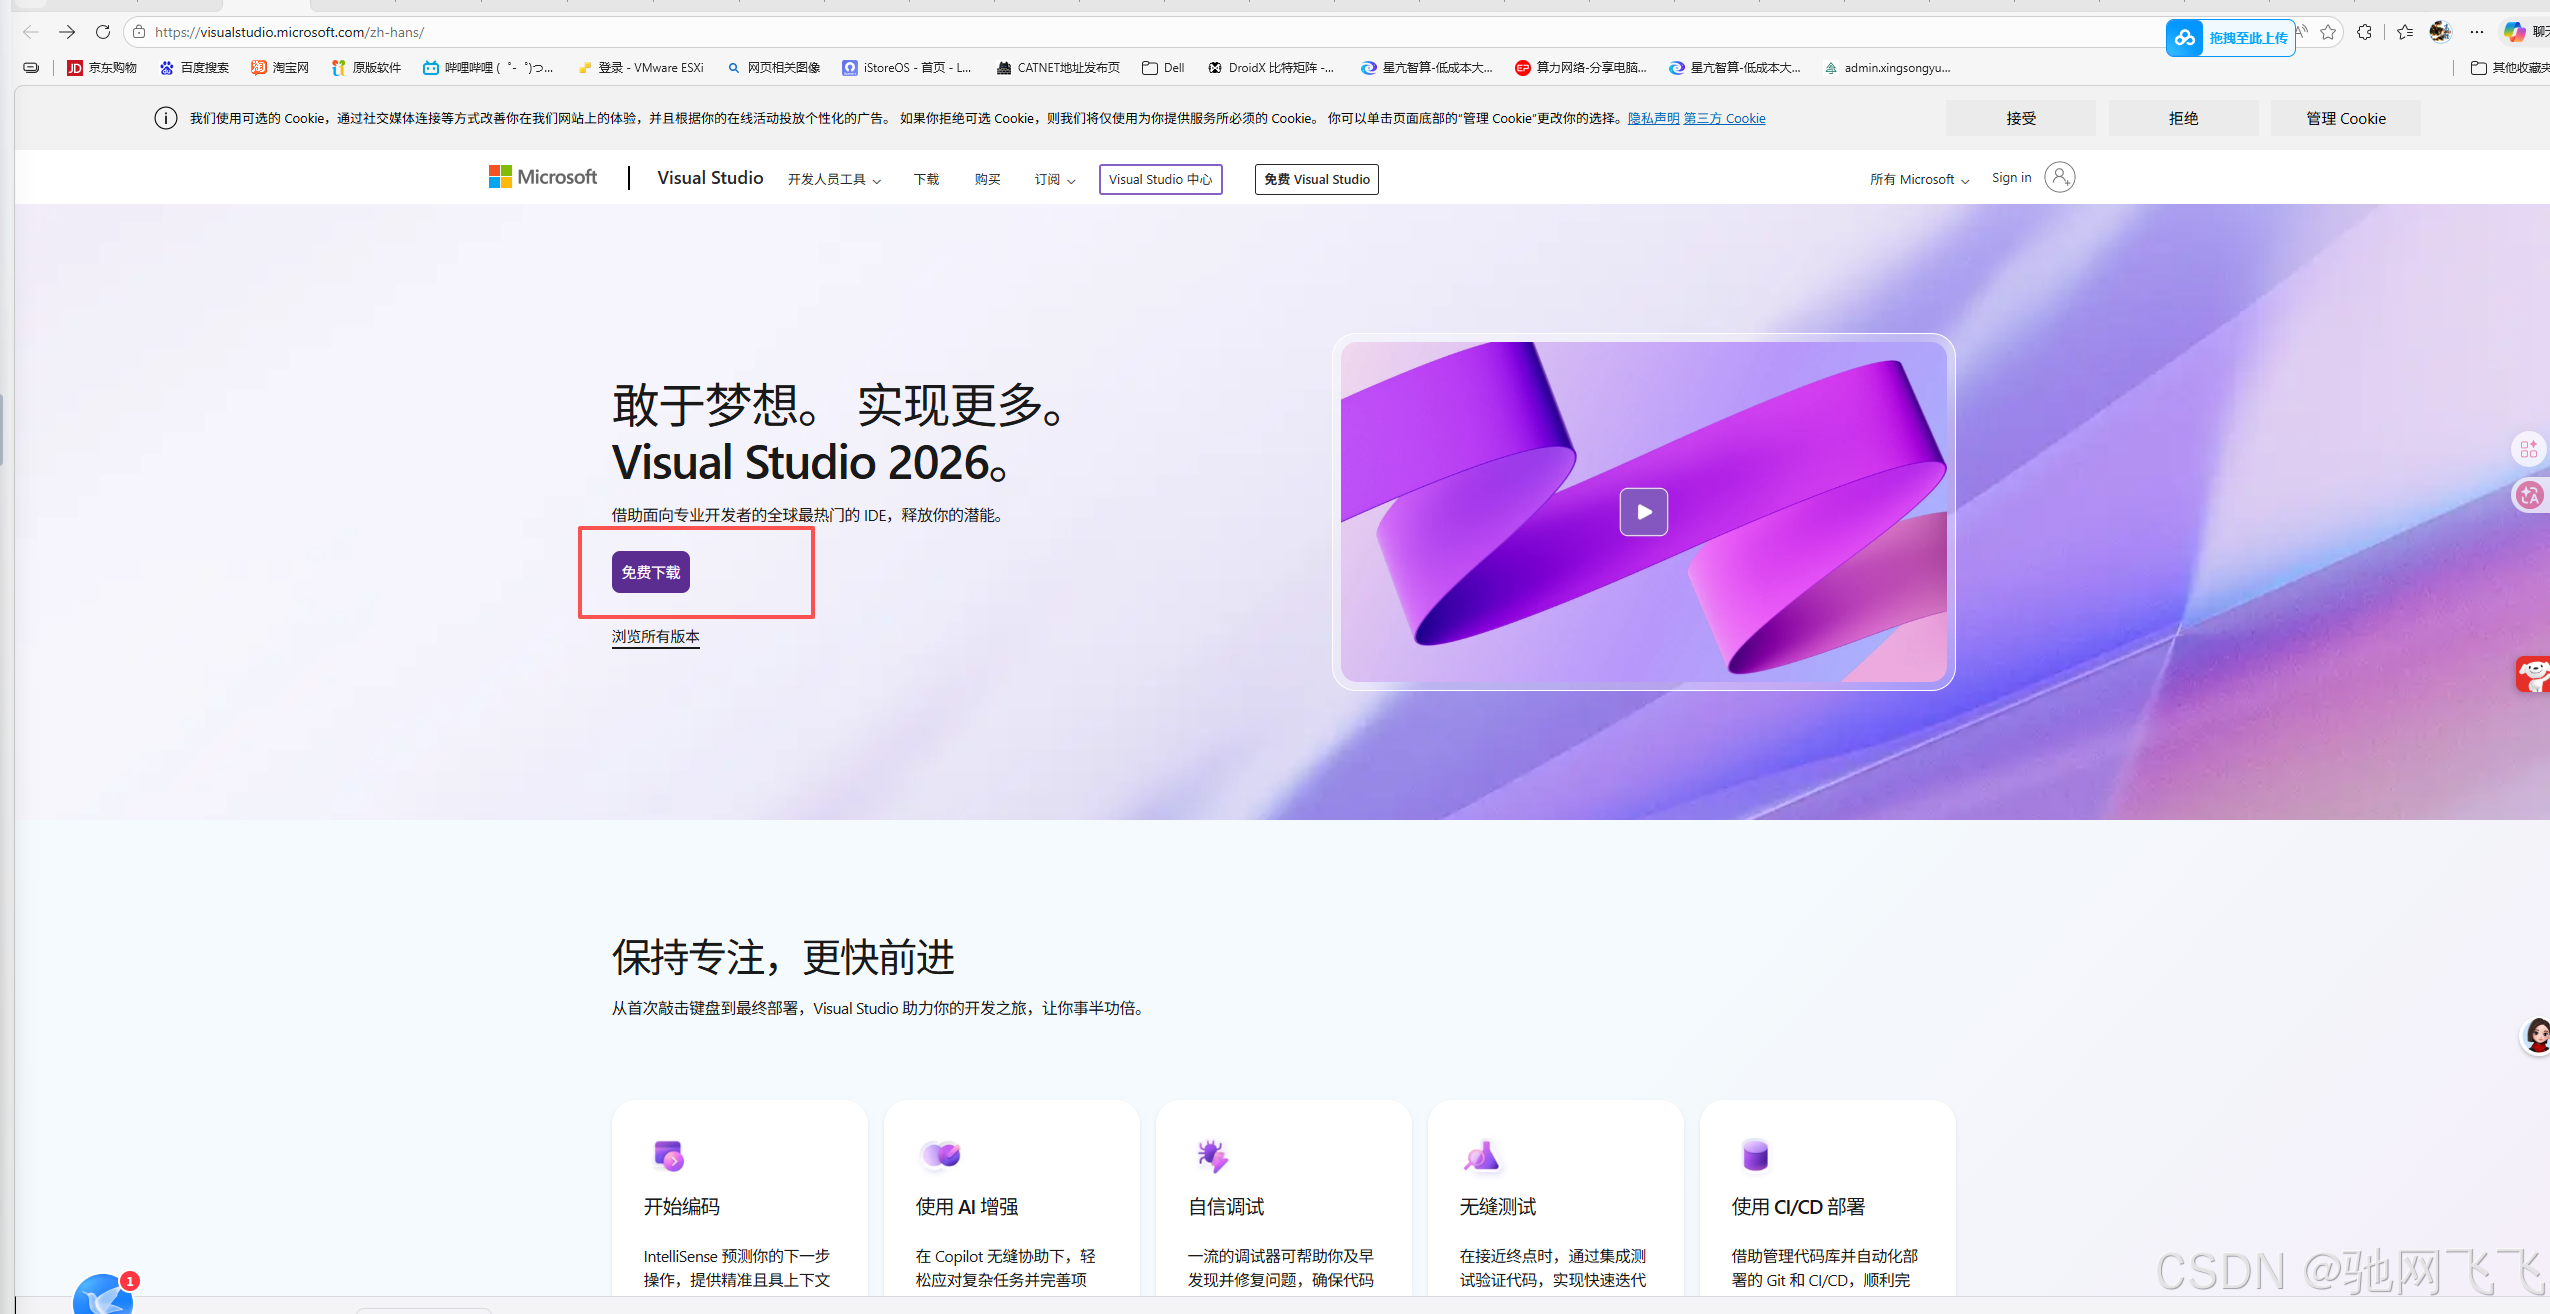Select Visual Studio 中心 in the navigation
Image resolution: width=2550 pixels, height=1314 pixels.
point(1159,179)
